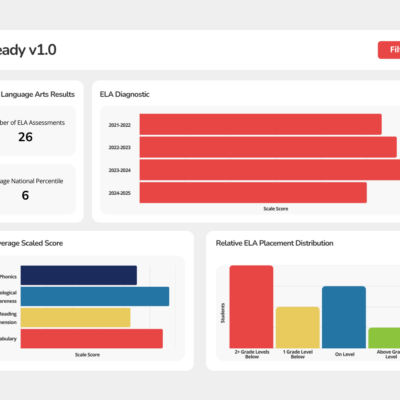
Task: Click the 2024-2025 axis label
Action: (x=119, y=193)
